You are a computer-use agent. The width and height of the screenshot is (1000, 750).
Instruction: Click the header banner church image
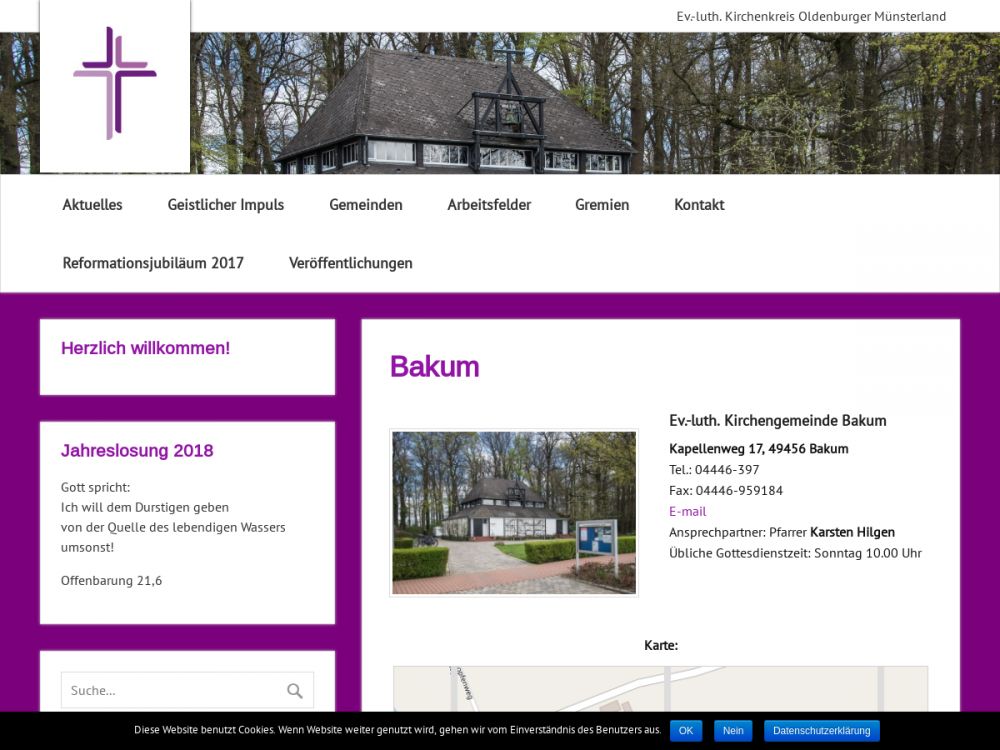coord(600,105)
